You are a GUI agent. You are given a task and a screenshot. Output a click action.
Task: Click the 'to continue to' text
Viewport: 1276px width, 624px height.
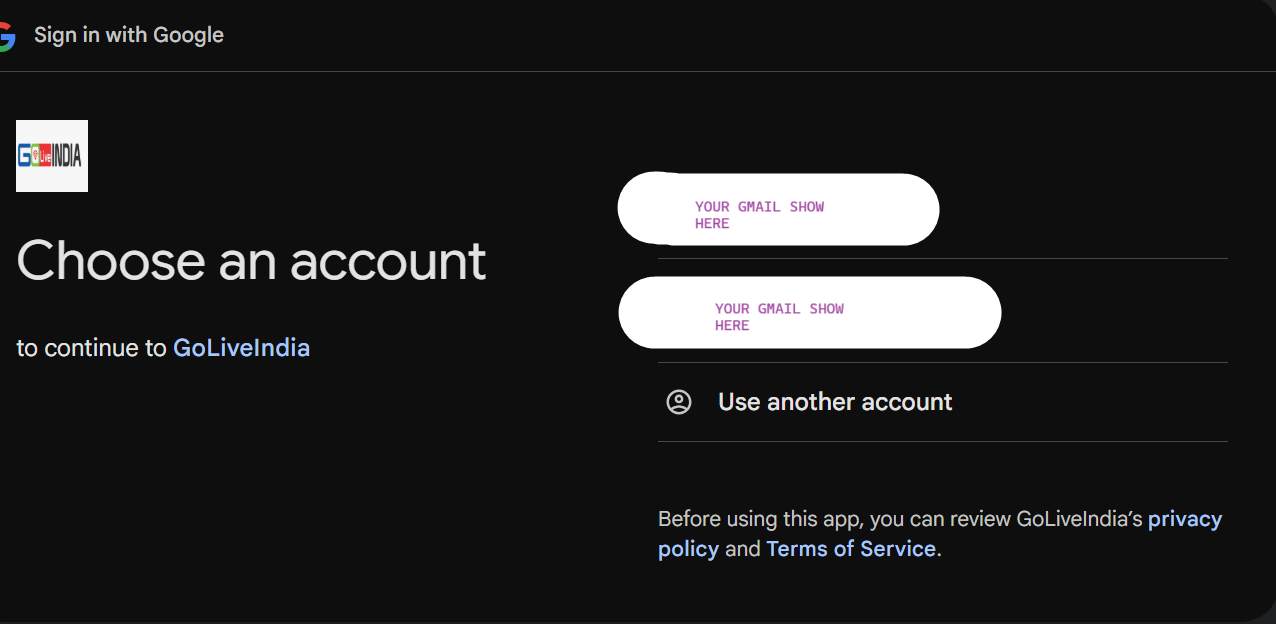pyautogui.click(x=91, y=348)
